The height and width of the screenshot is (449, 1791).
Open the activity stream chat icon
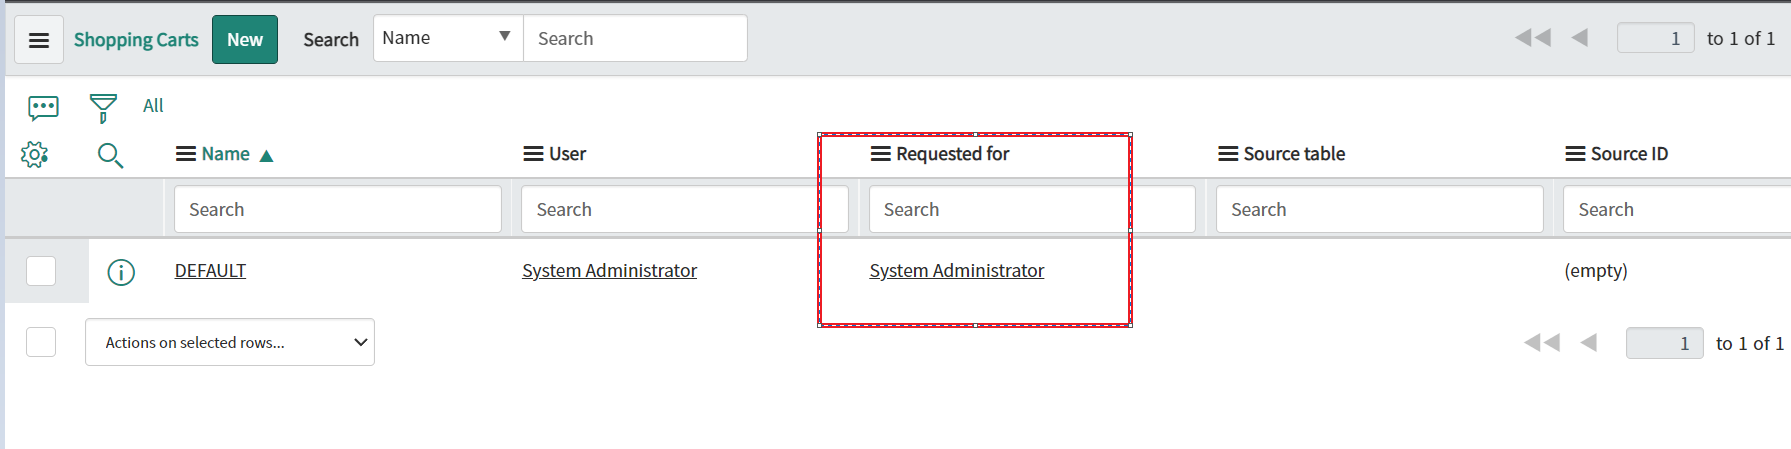coord(44,107)
